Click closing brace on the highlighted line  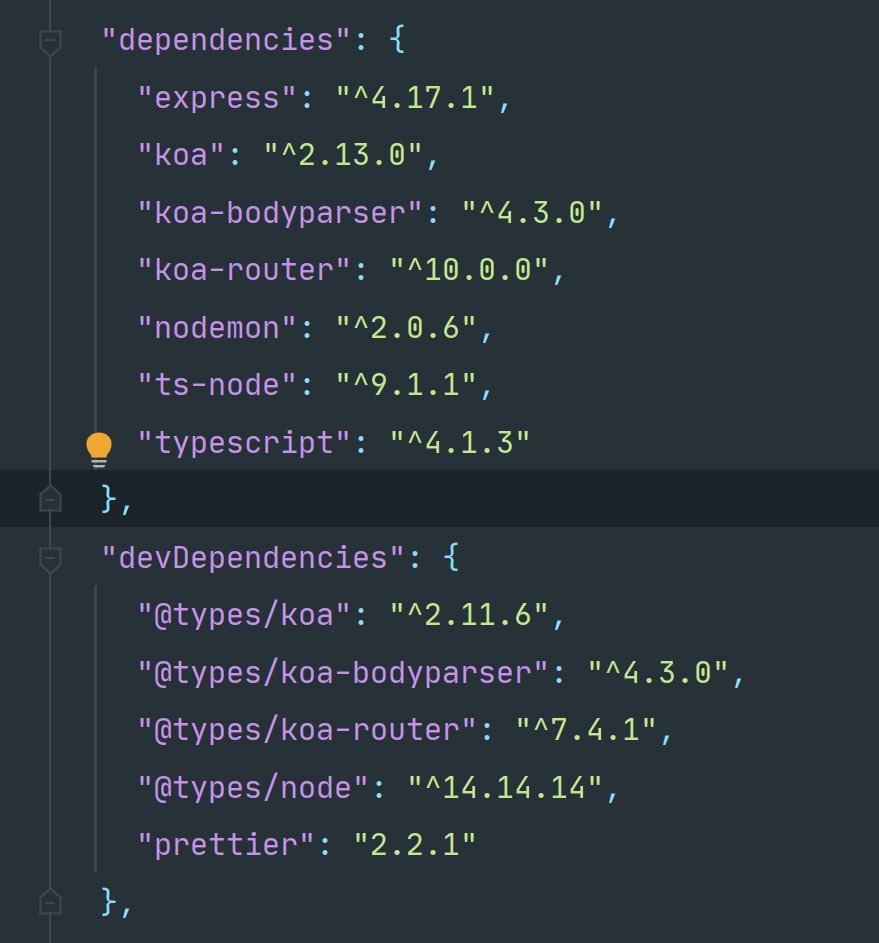(109, 499)
